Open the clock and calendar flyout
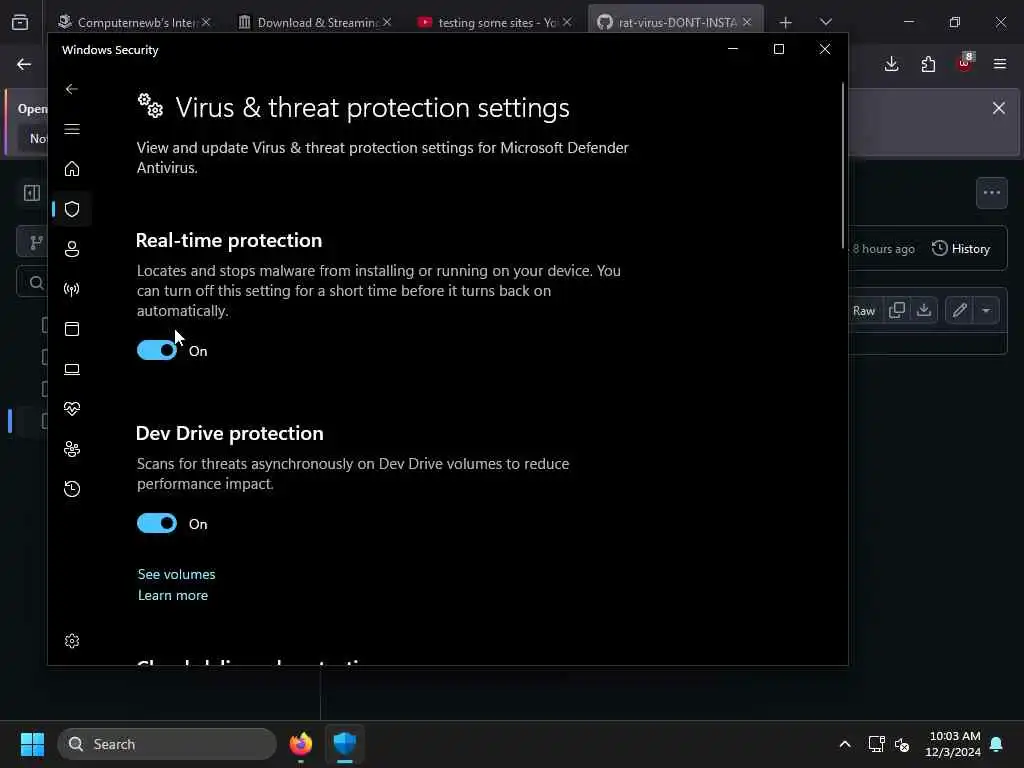 pyautogui.click(x=953, y=744)
